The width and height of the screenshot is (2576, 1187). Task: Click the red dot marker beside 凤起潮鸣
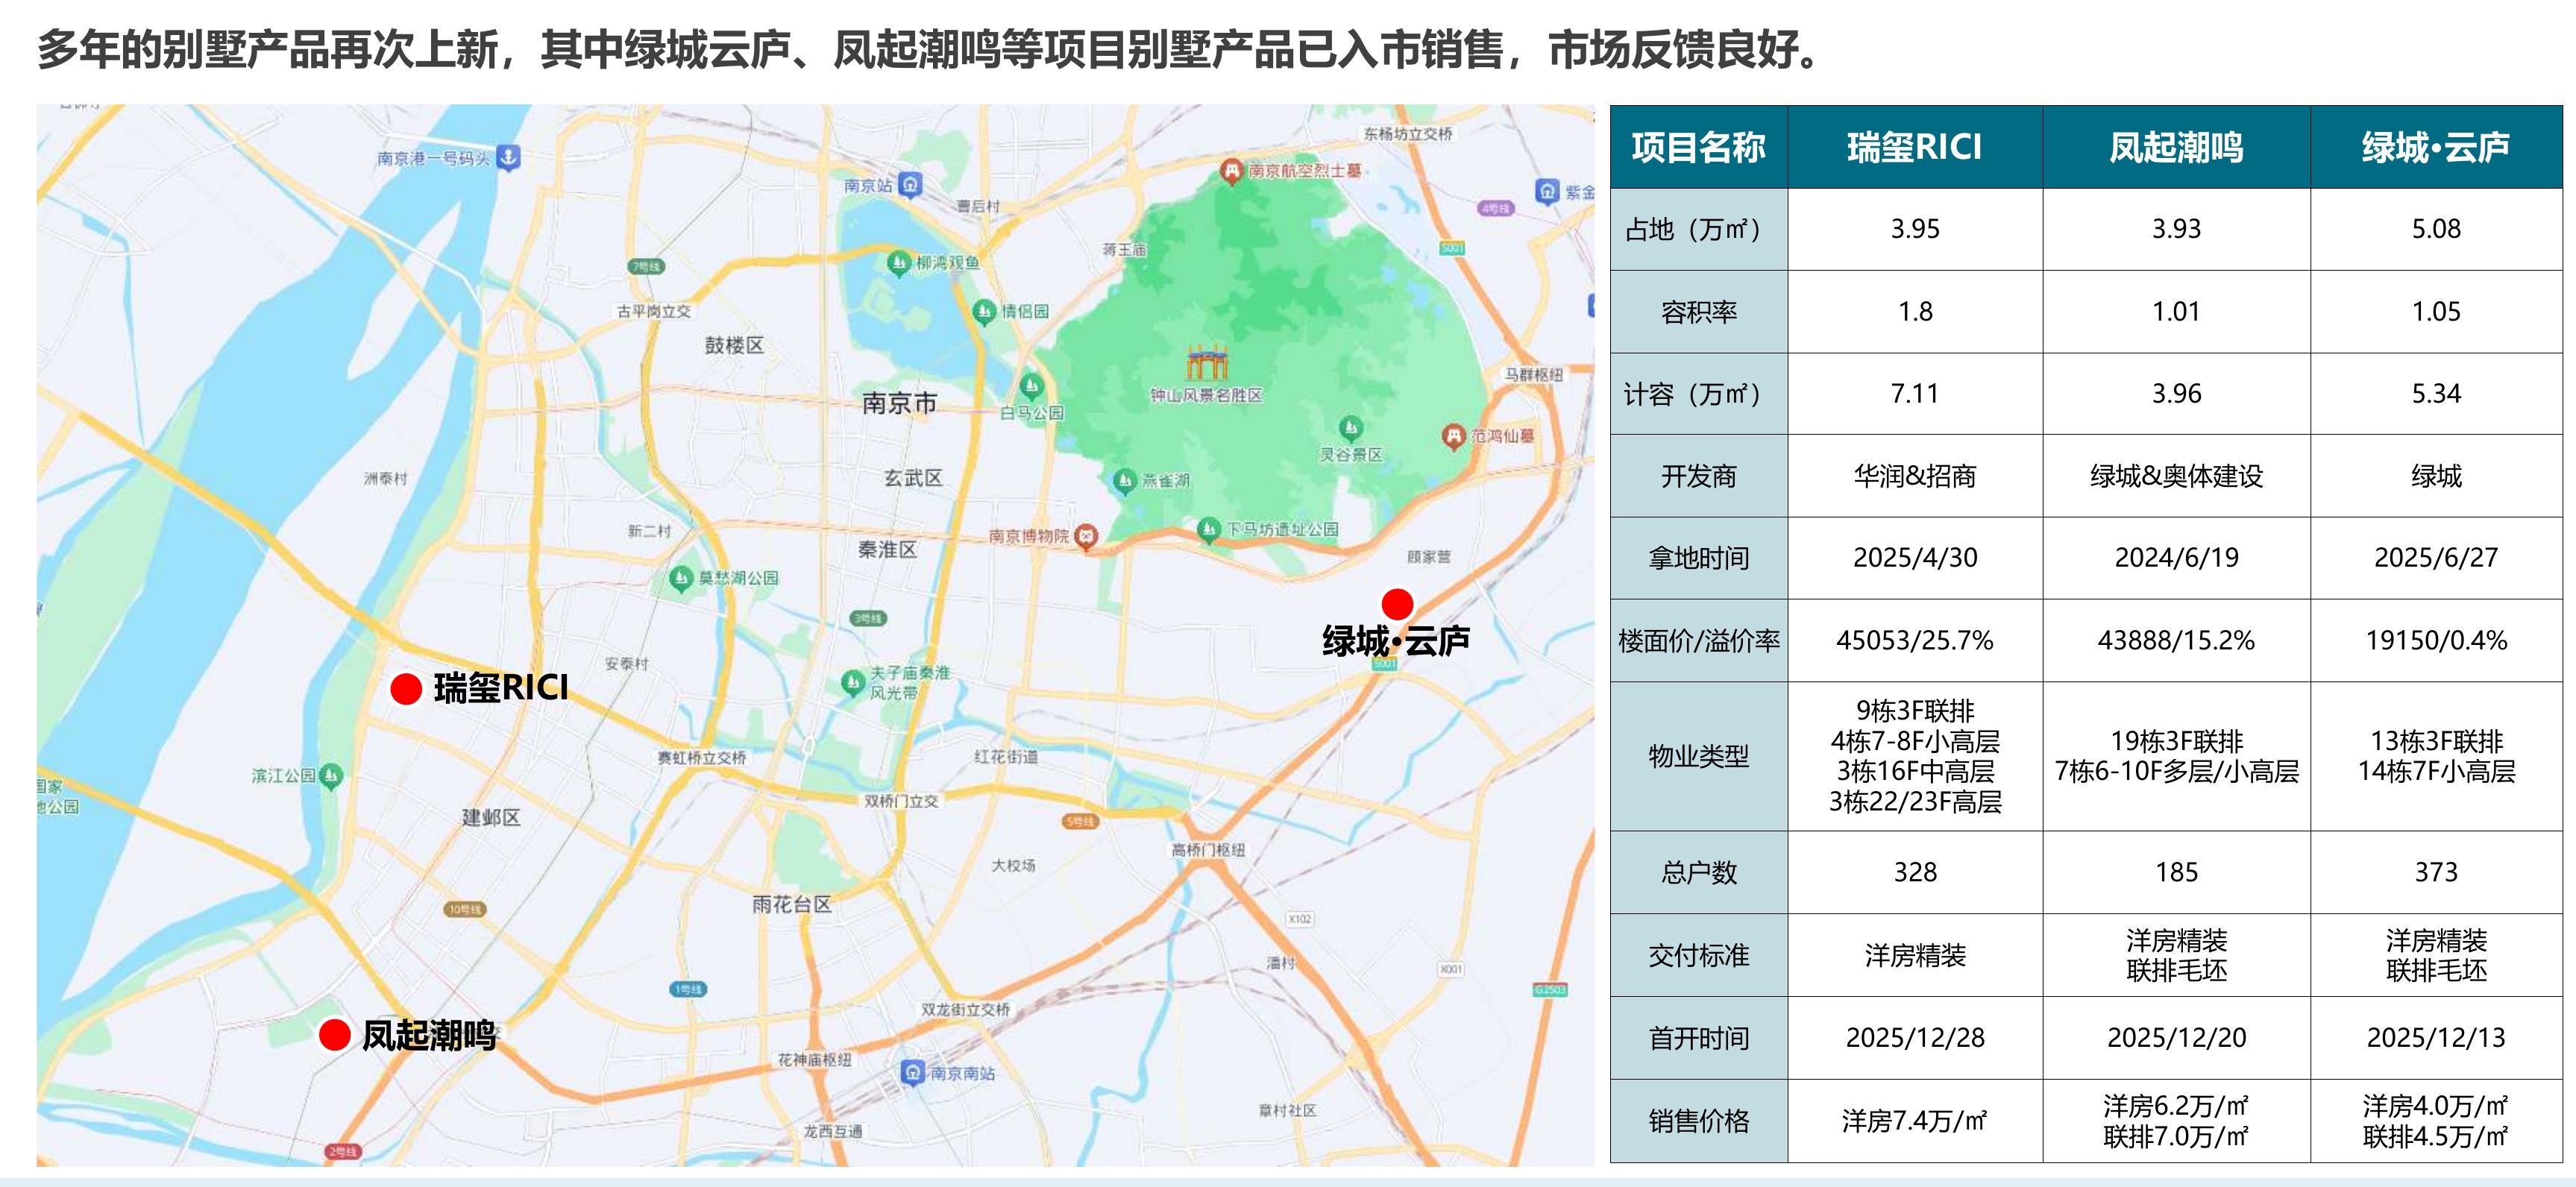(334, 1035)
